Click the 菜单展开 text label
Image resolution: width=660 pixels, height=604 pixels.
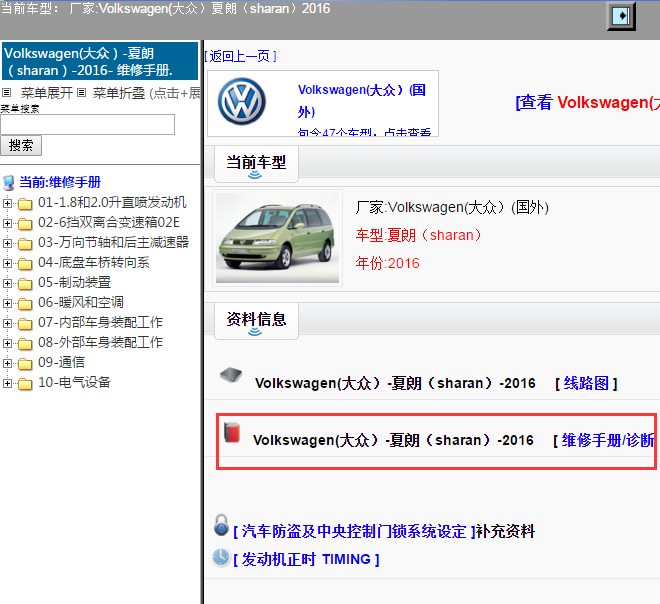click(47, 93)
